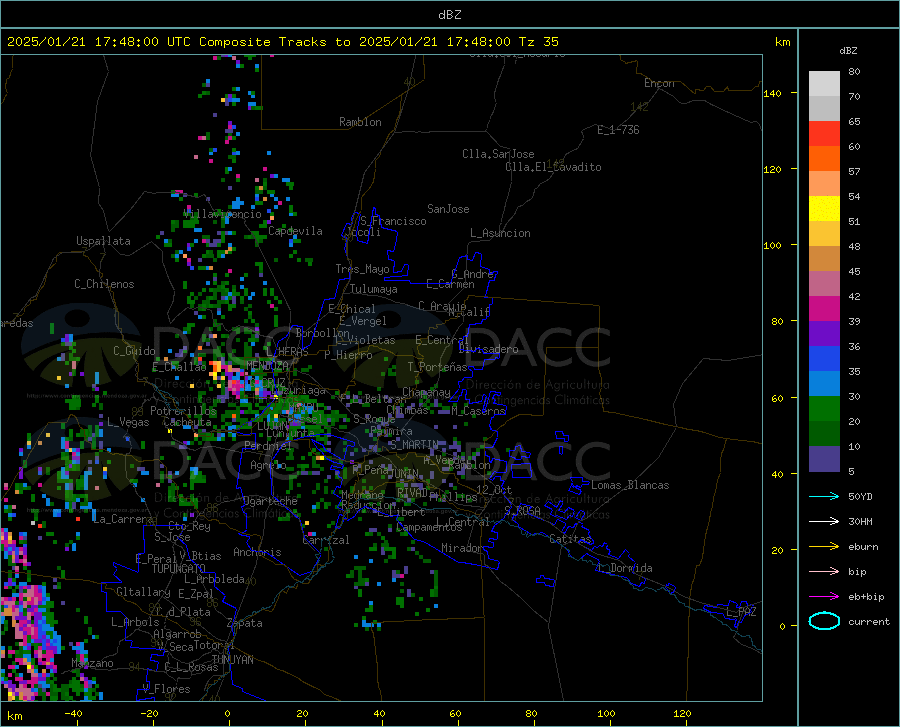Click the 'TUNUYAN' map label
Image resolution: width=900 pixels, height=727 pixels.
click(232, 660)
